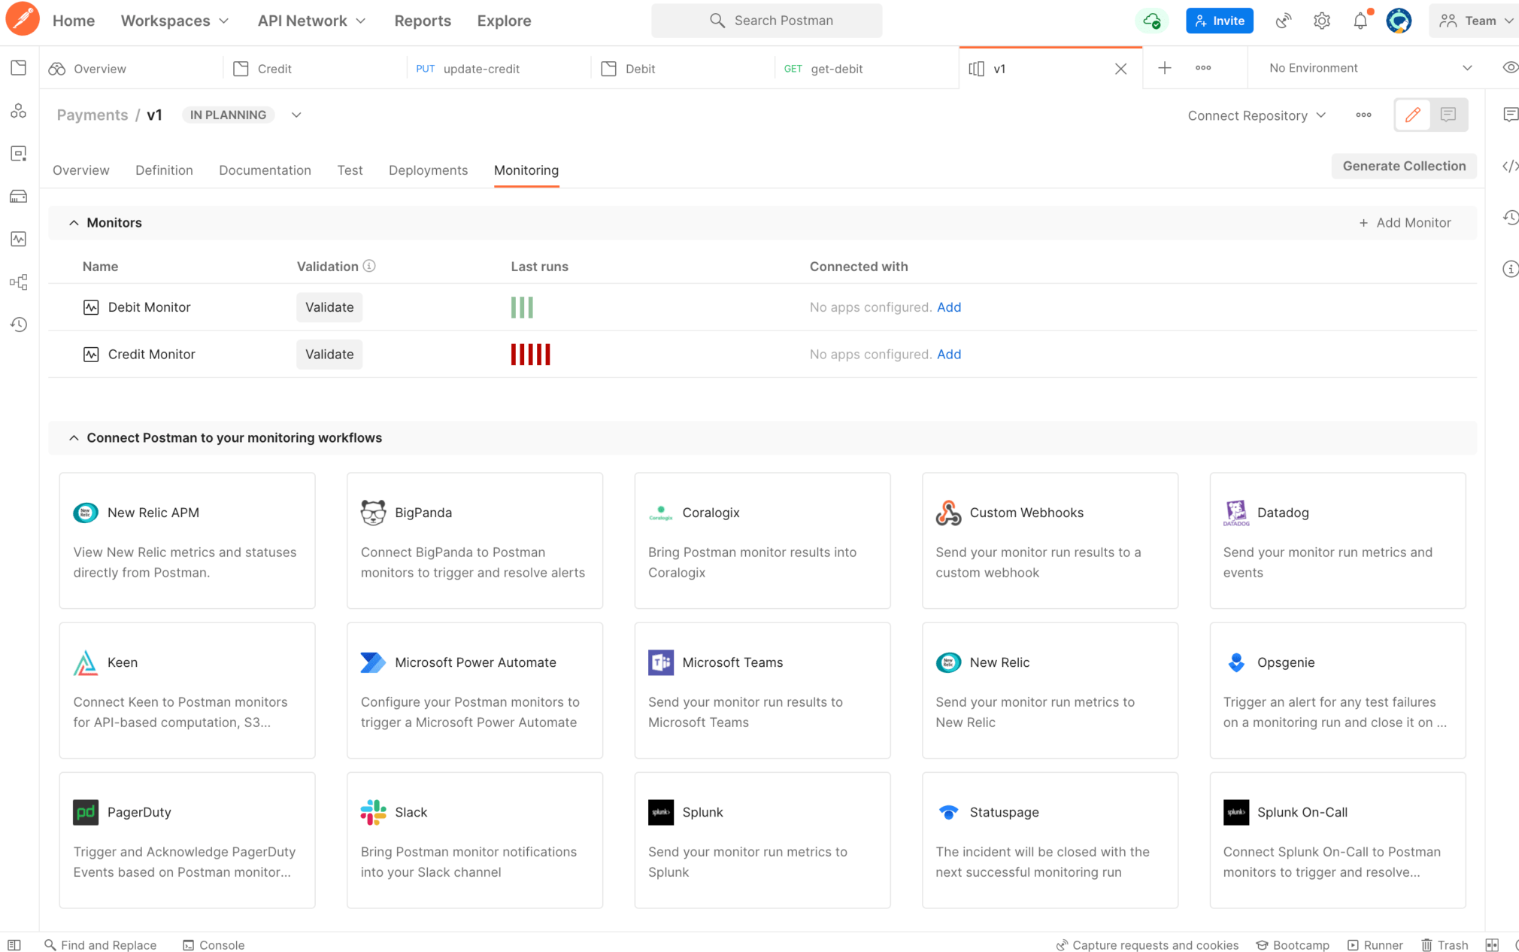Toggle the bottom-left sidebar panel icon
The image size is (1519, 952).
point(14,944)
